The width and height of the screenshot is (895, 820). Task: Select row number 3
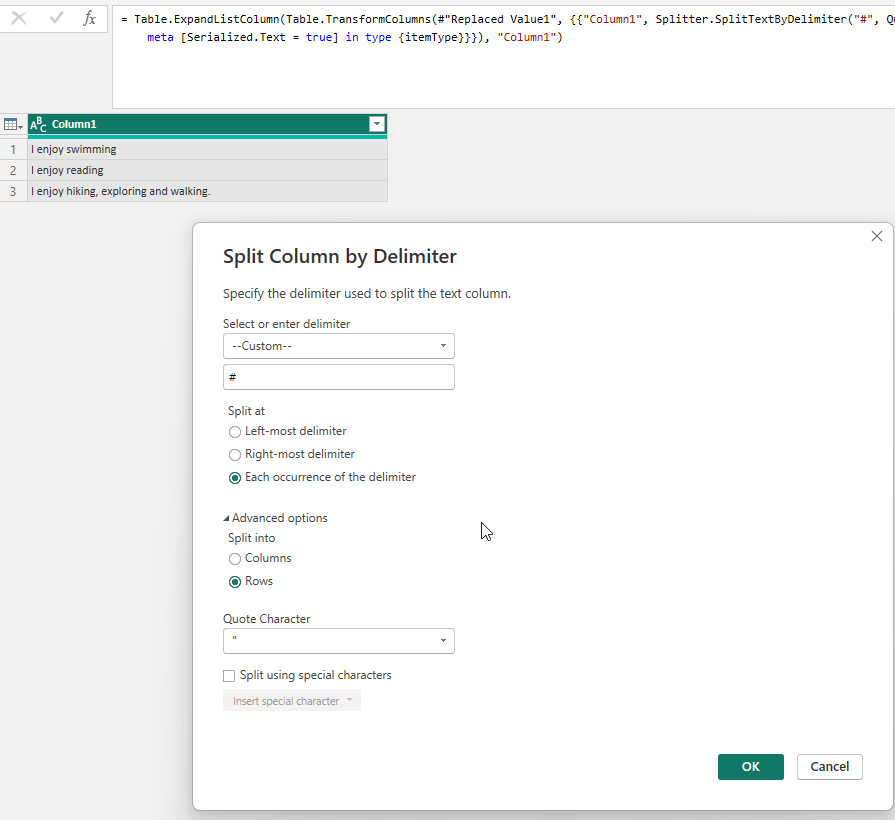(13, 191)
